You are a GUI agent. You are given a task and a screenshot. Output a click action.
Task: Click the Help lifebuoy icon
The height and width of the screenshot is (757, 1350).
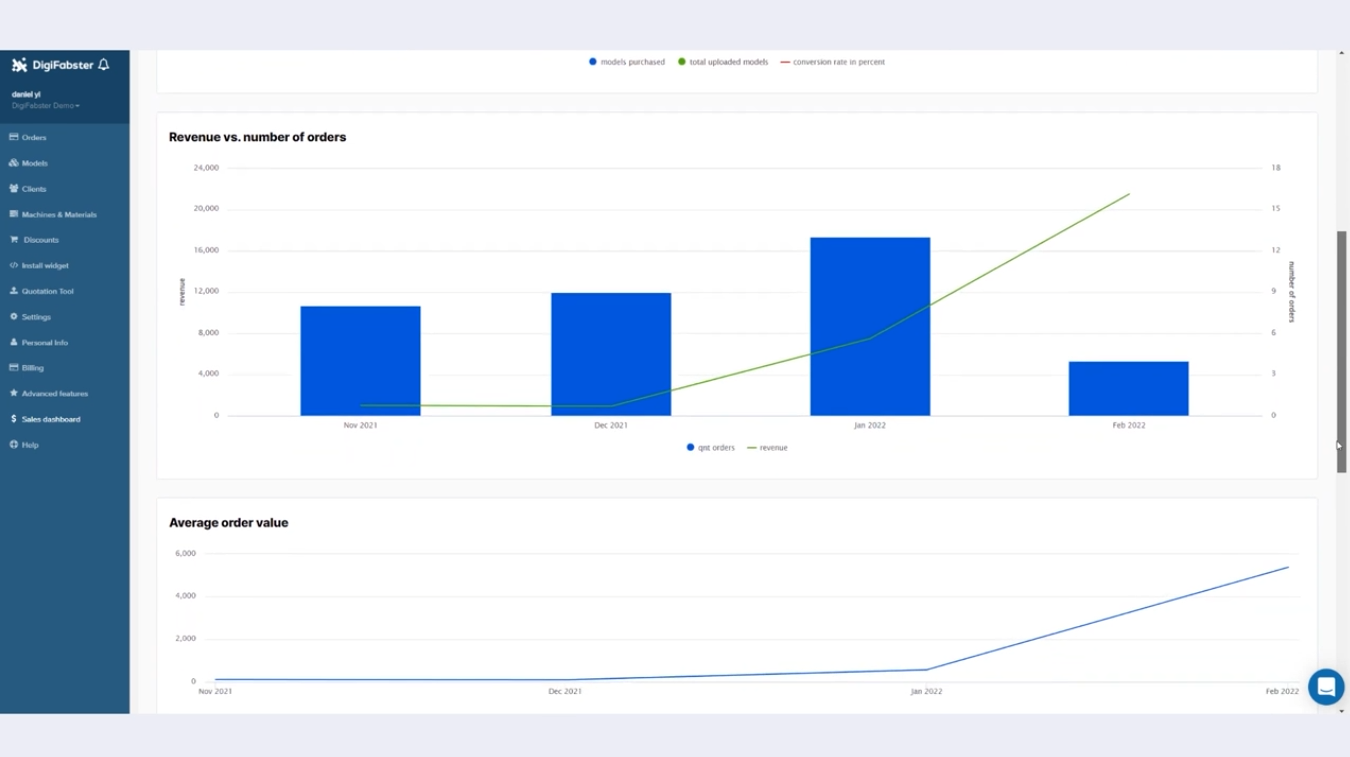(x=14, y=445)
